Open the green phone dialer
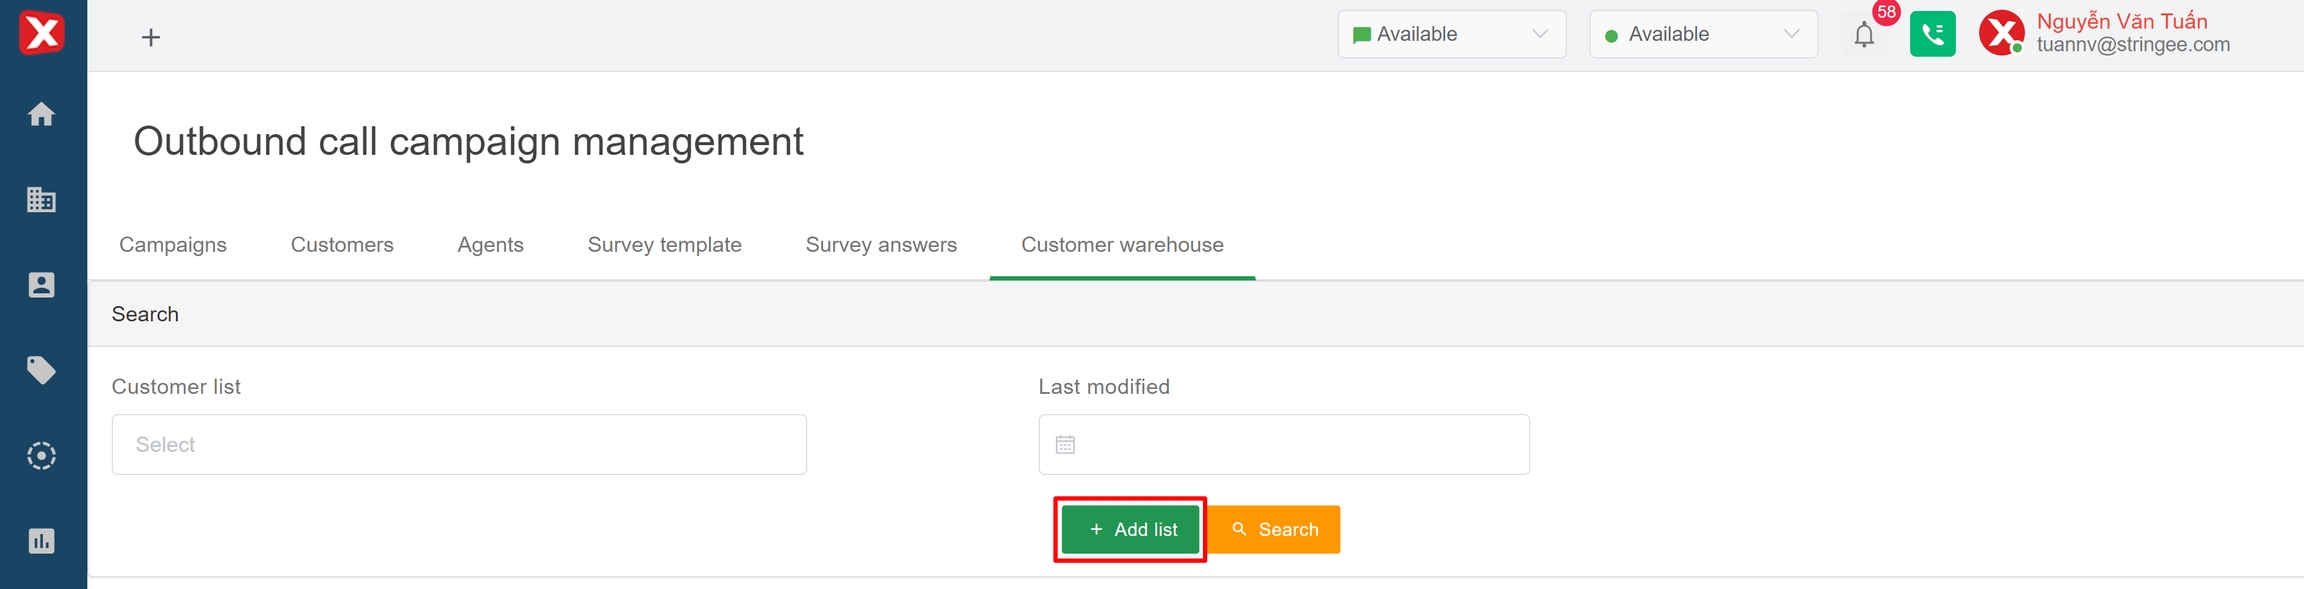Screen dimensions: 2304x589 pos(1932,35)
